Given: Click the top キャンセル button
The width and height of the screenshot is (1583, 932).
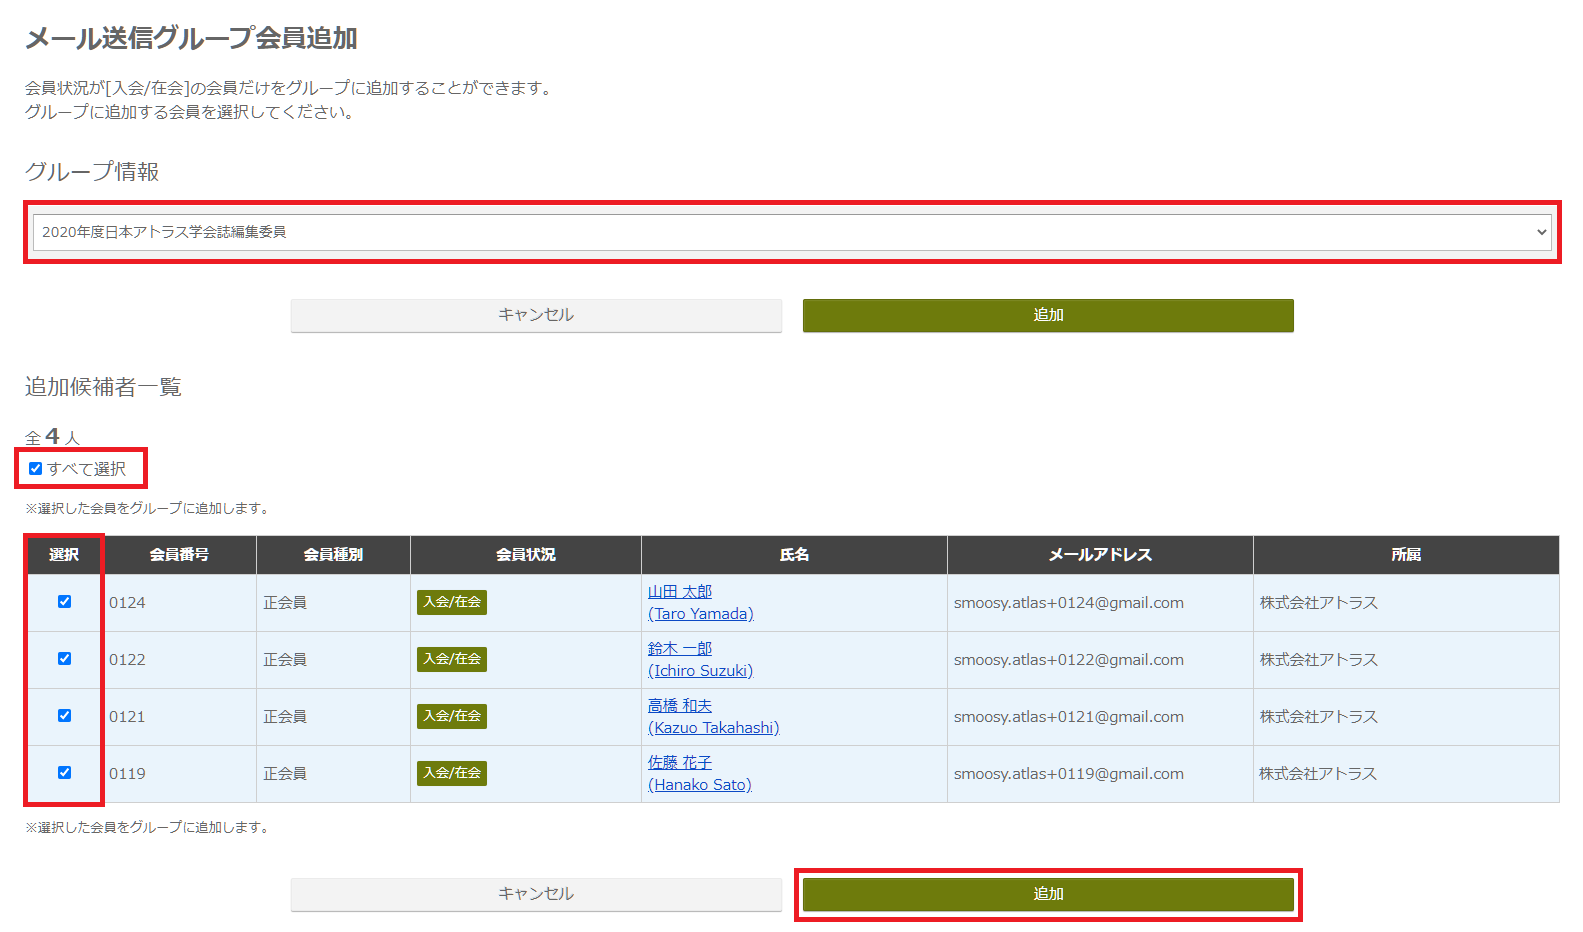Looking at the screenshot, I should (x=536, y=315).
